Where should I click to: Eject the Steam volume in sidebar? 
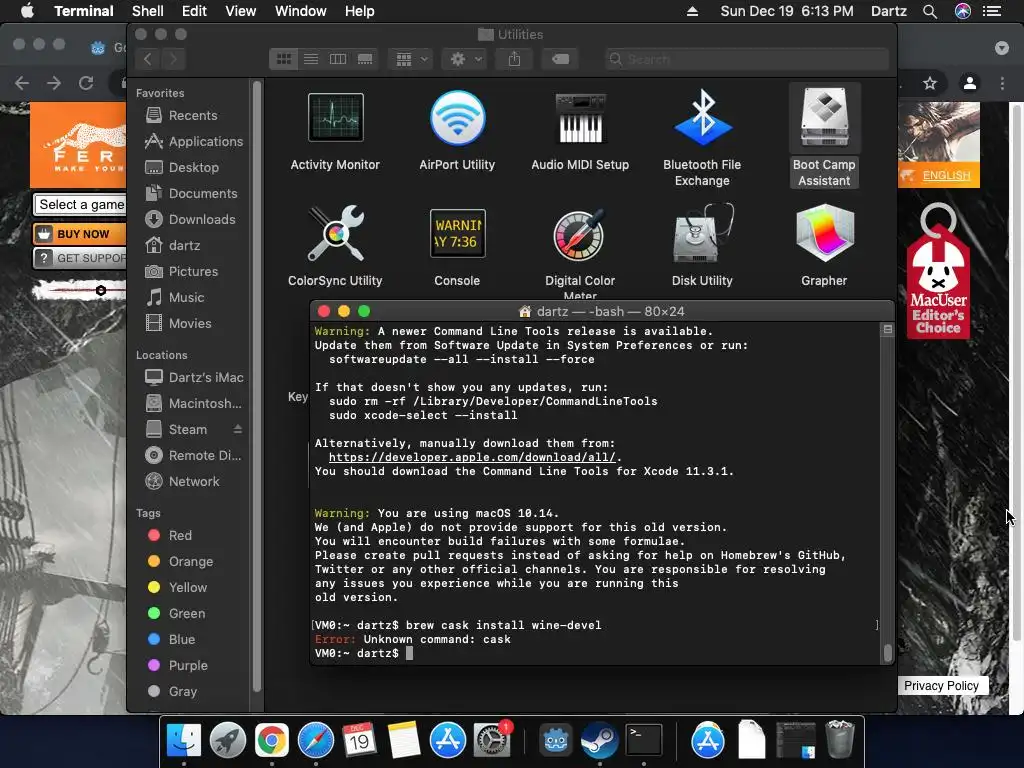tap(238, 429)
